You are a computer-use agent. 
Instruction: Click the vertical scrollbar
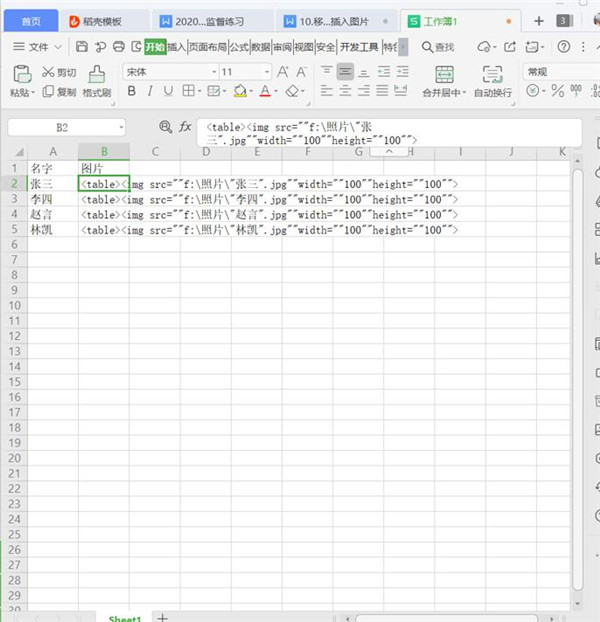pyautogui.click(x=577, y=379)
